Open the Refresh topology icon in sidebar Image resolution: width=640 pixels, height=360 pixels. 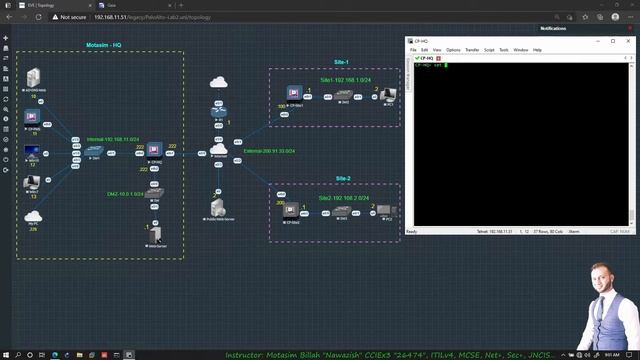pos(6,99)
